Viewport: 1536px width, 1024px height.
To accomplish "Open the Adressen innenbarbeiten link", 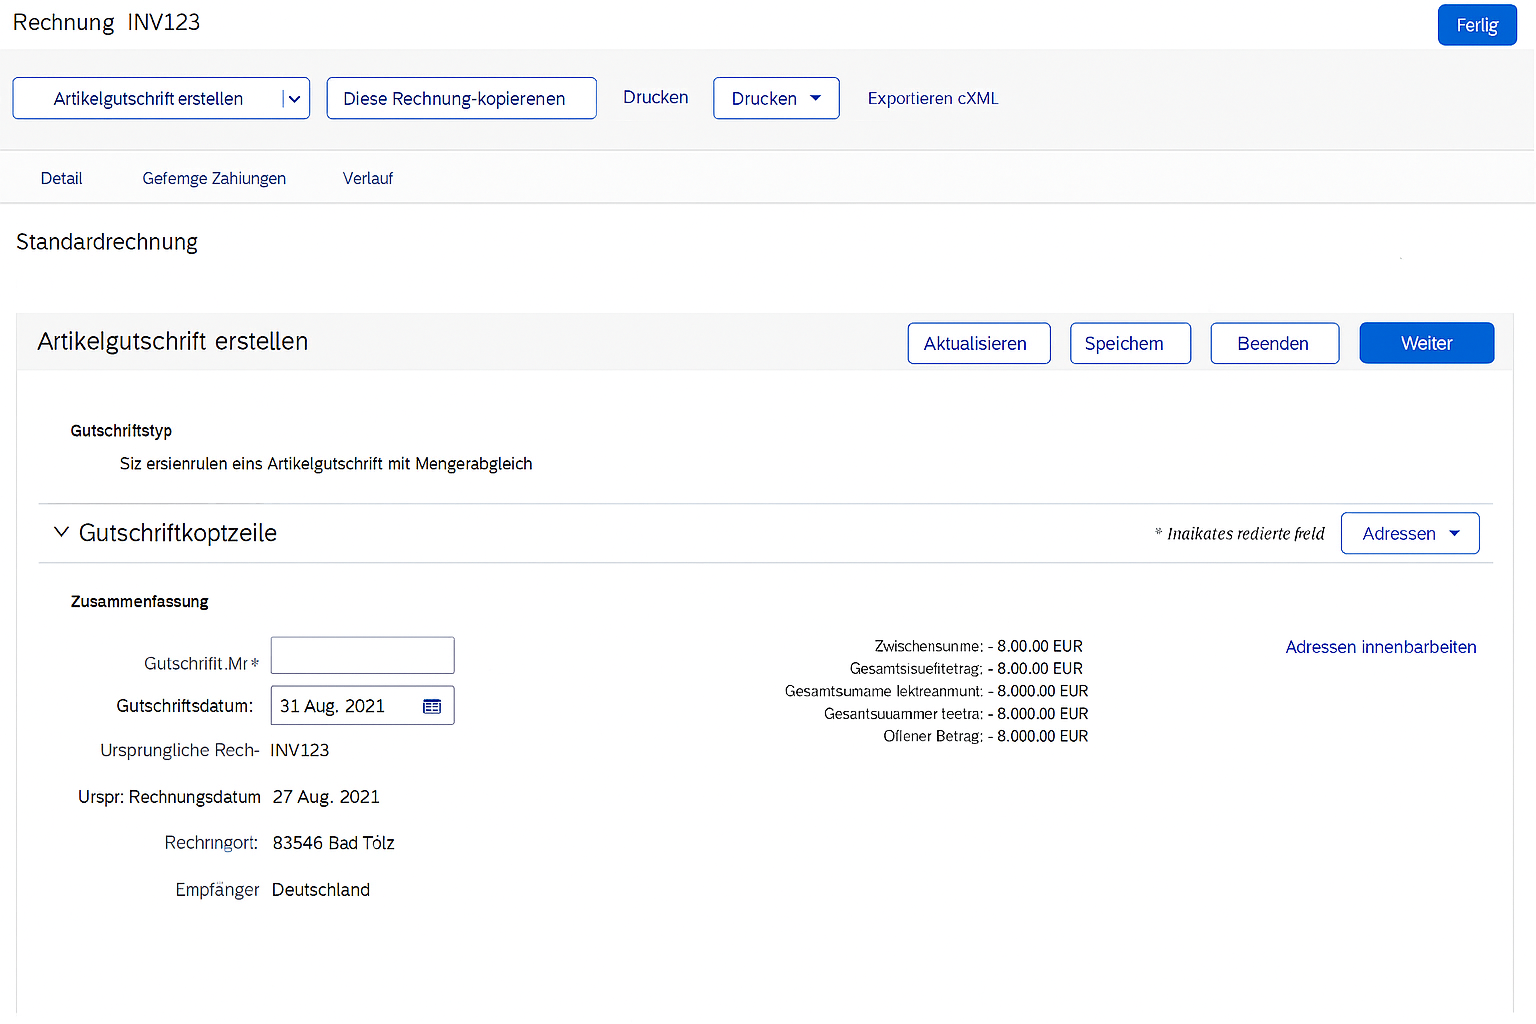I will tap(1380, 647).
